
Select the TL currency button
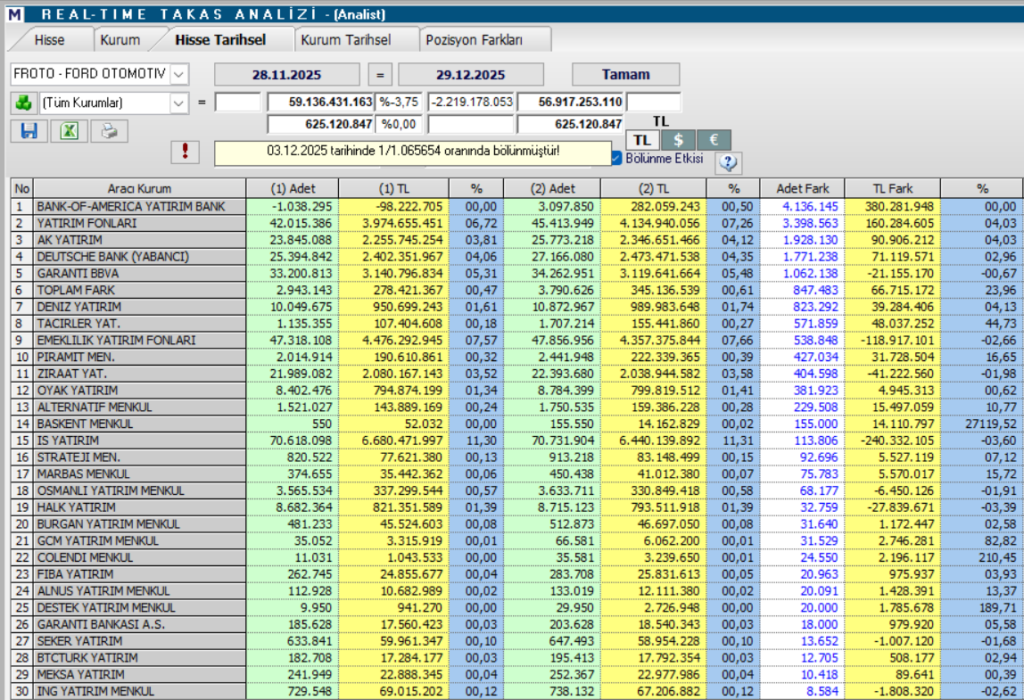coord(643,140)
